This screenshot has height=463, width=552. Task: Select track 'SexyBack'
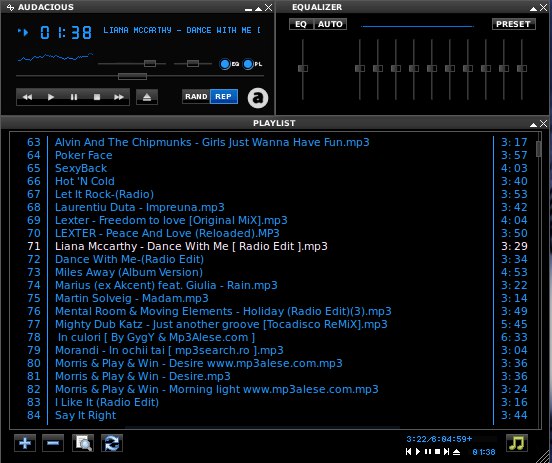(x=81, y=168)
